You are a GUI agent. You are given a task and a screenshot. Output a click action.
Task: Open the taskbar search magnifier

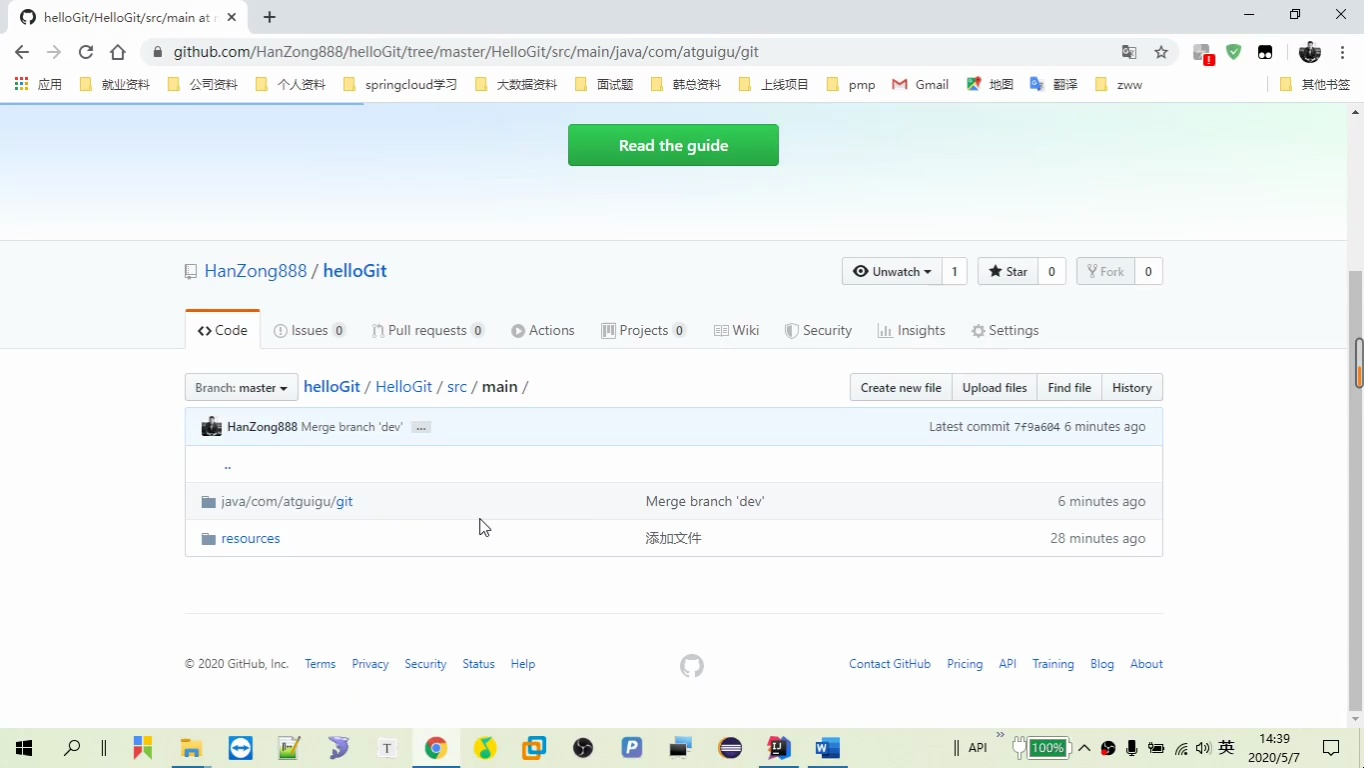(71, 748)
